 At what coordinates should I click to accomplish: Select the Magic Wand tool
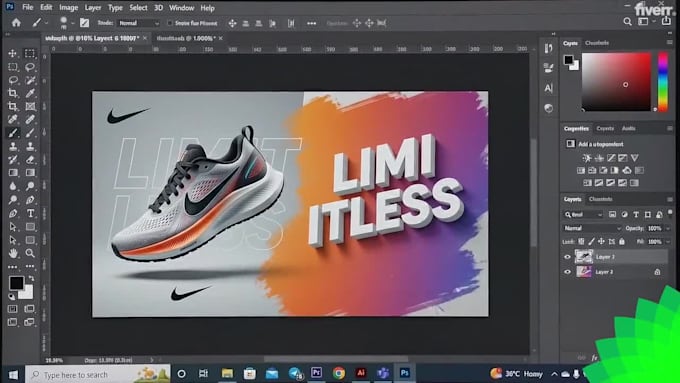click(30, 80)
